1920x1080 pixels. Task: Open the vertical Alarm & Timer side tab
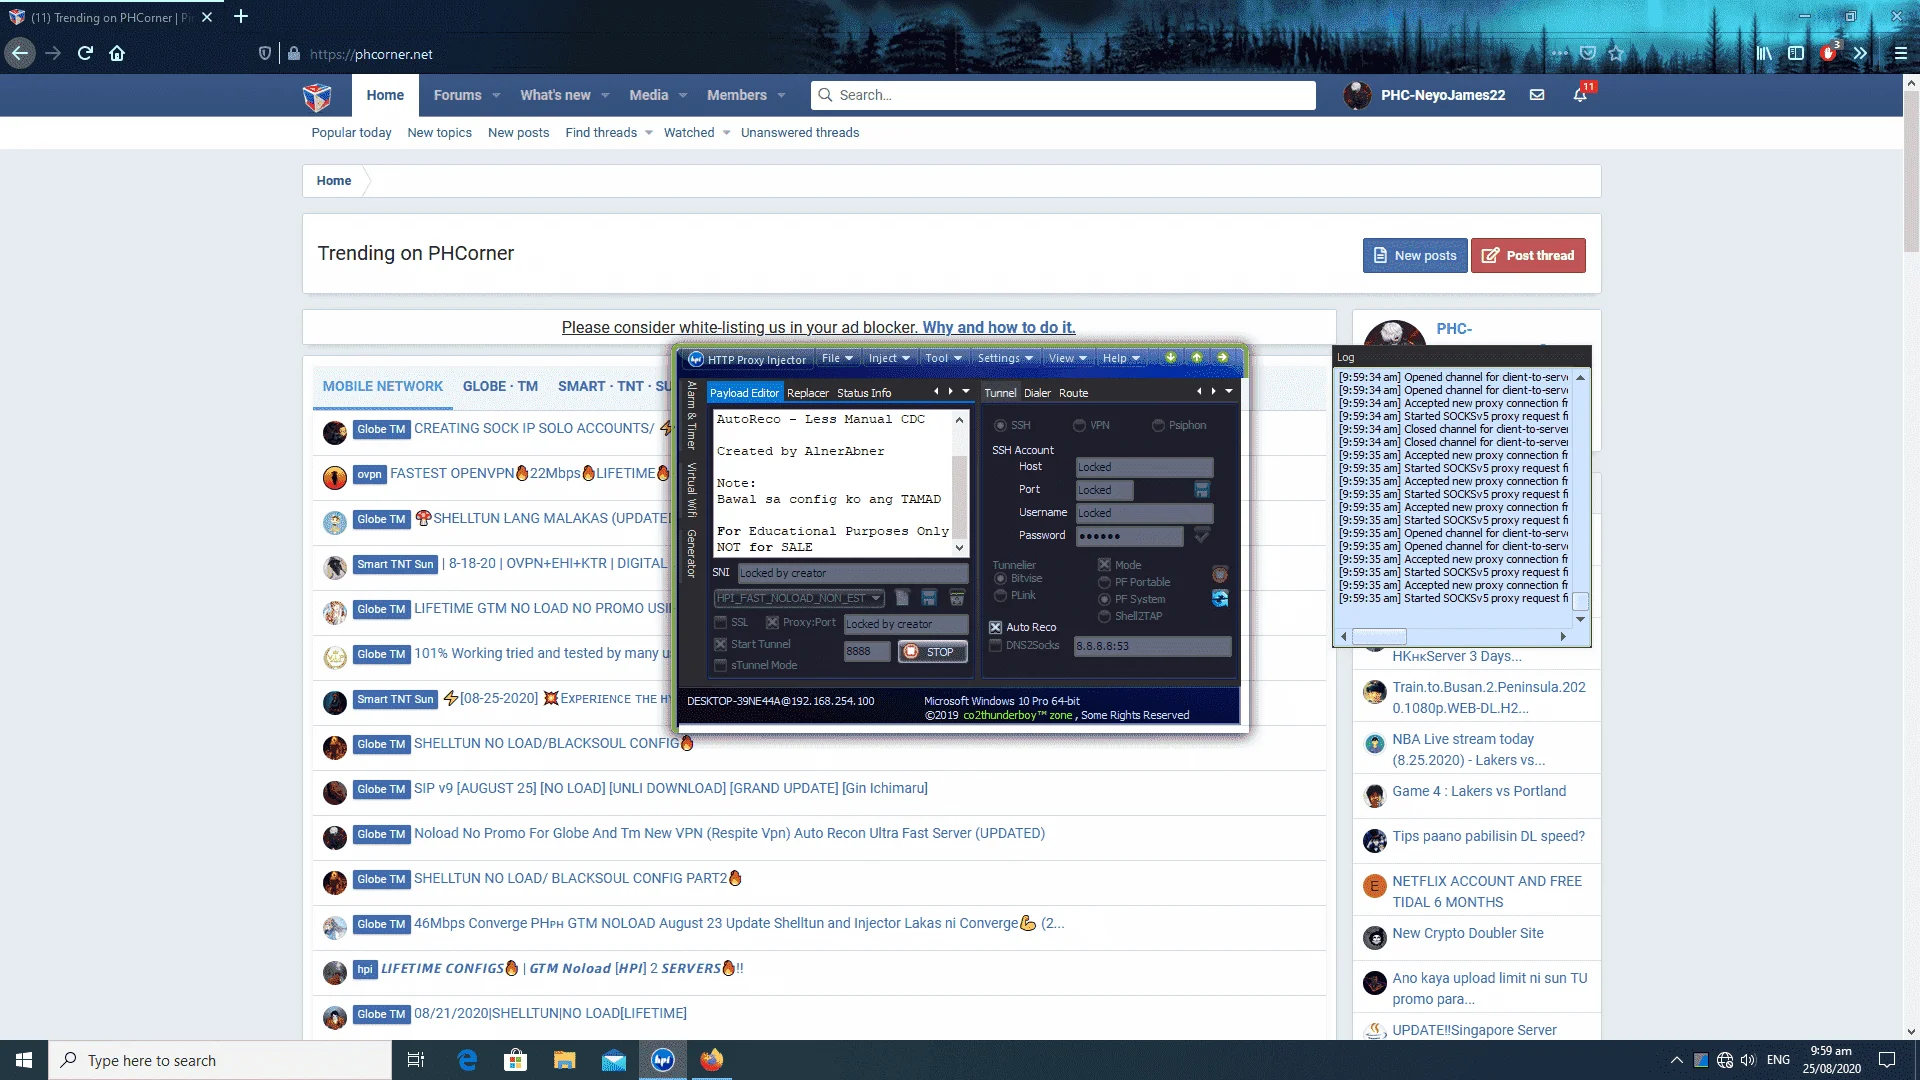pyautogui.click(x=691, y=414)
